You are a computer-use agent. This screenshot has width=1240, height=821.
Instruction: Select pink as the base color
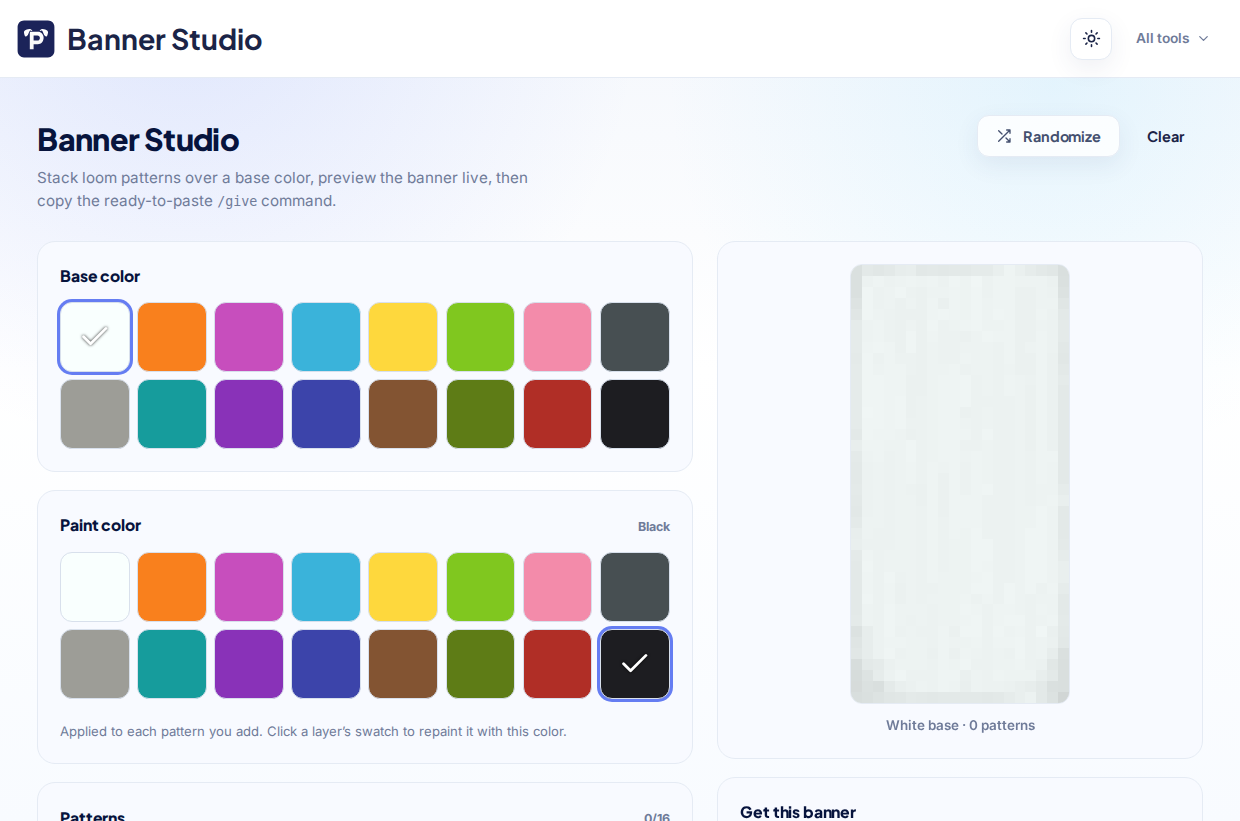[x=558, y=337]
